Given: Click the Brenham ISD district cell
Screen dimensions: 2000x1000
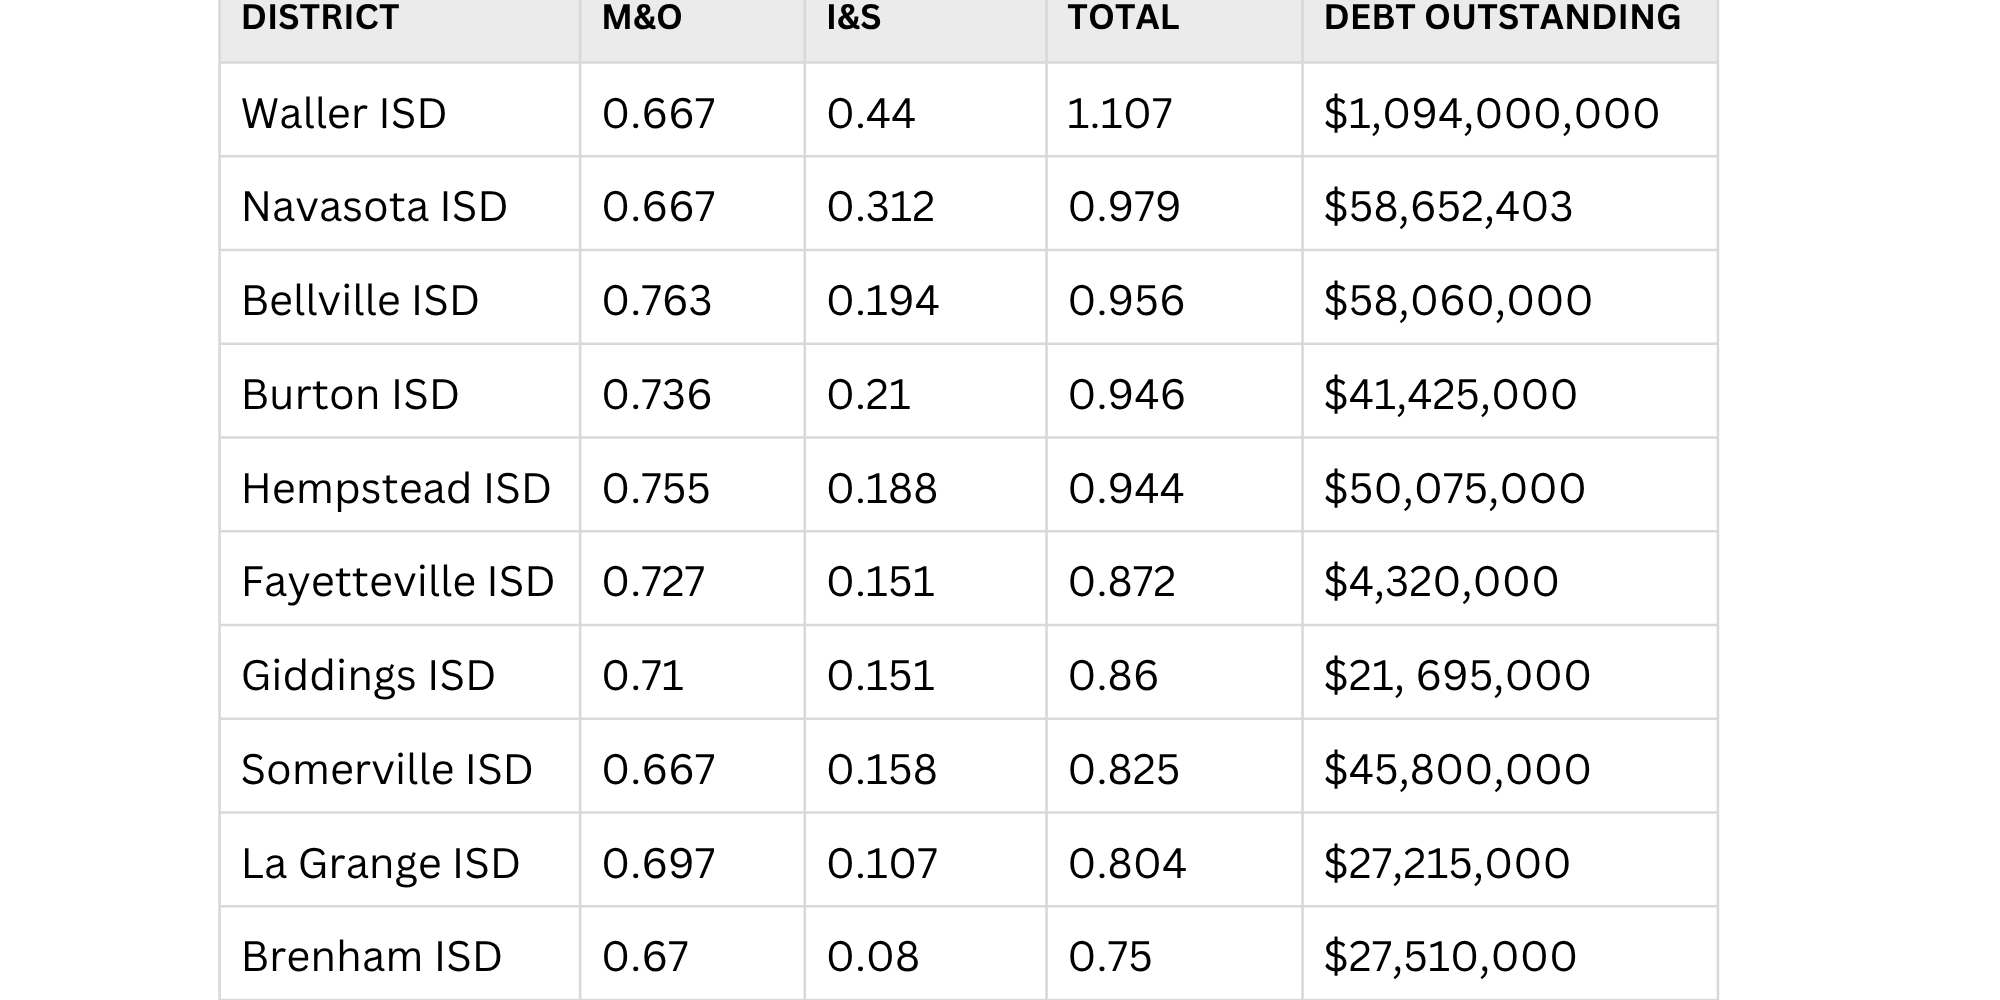Looking at the screenshot, I should click(x=371, y=957).
